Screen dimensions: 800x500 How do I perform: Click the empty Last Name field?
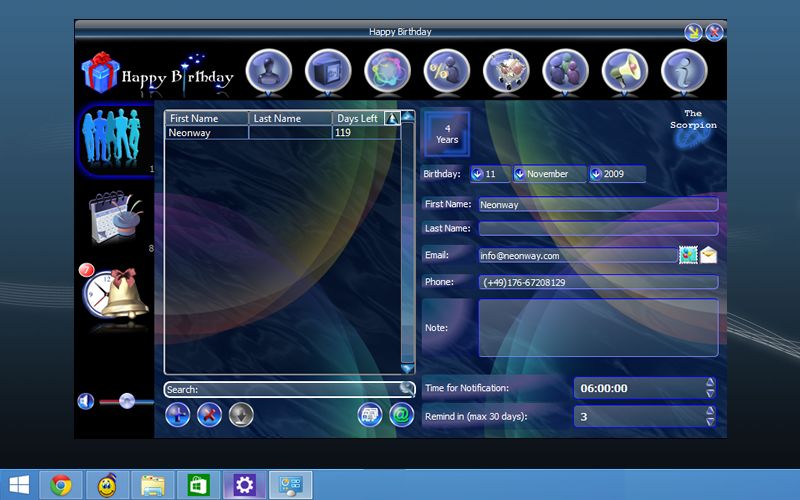(x=598, y=228)
